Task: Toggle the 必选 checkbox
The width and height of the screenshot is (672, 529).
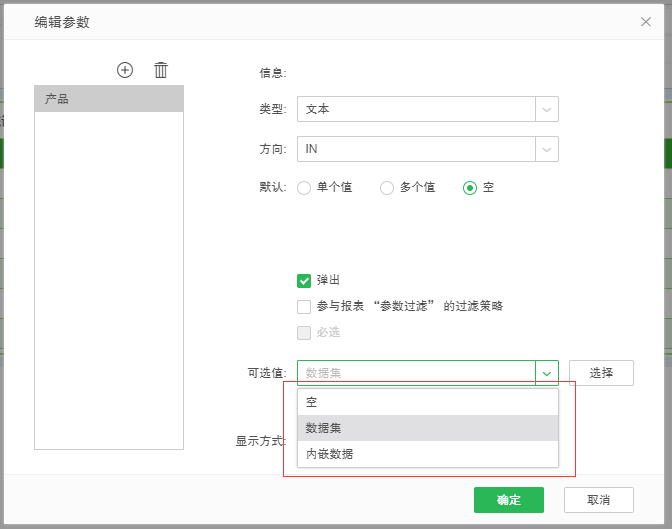Action: click(x=304, y=333)
